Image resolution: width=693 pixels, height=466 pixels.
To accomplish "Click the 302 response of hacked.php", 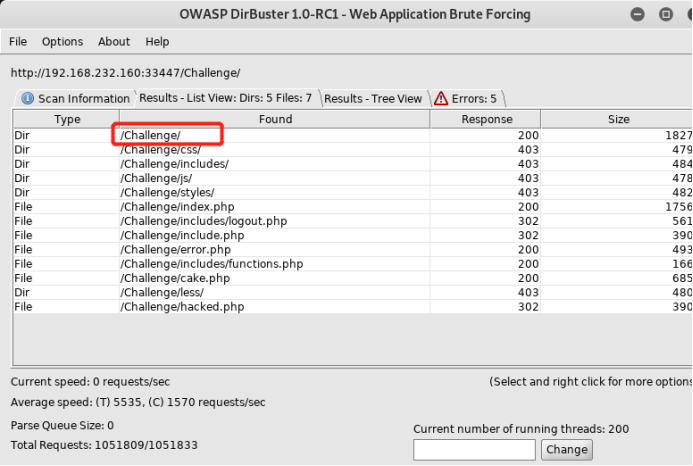I will pos(528,306).
